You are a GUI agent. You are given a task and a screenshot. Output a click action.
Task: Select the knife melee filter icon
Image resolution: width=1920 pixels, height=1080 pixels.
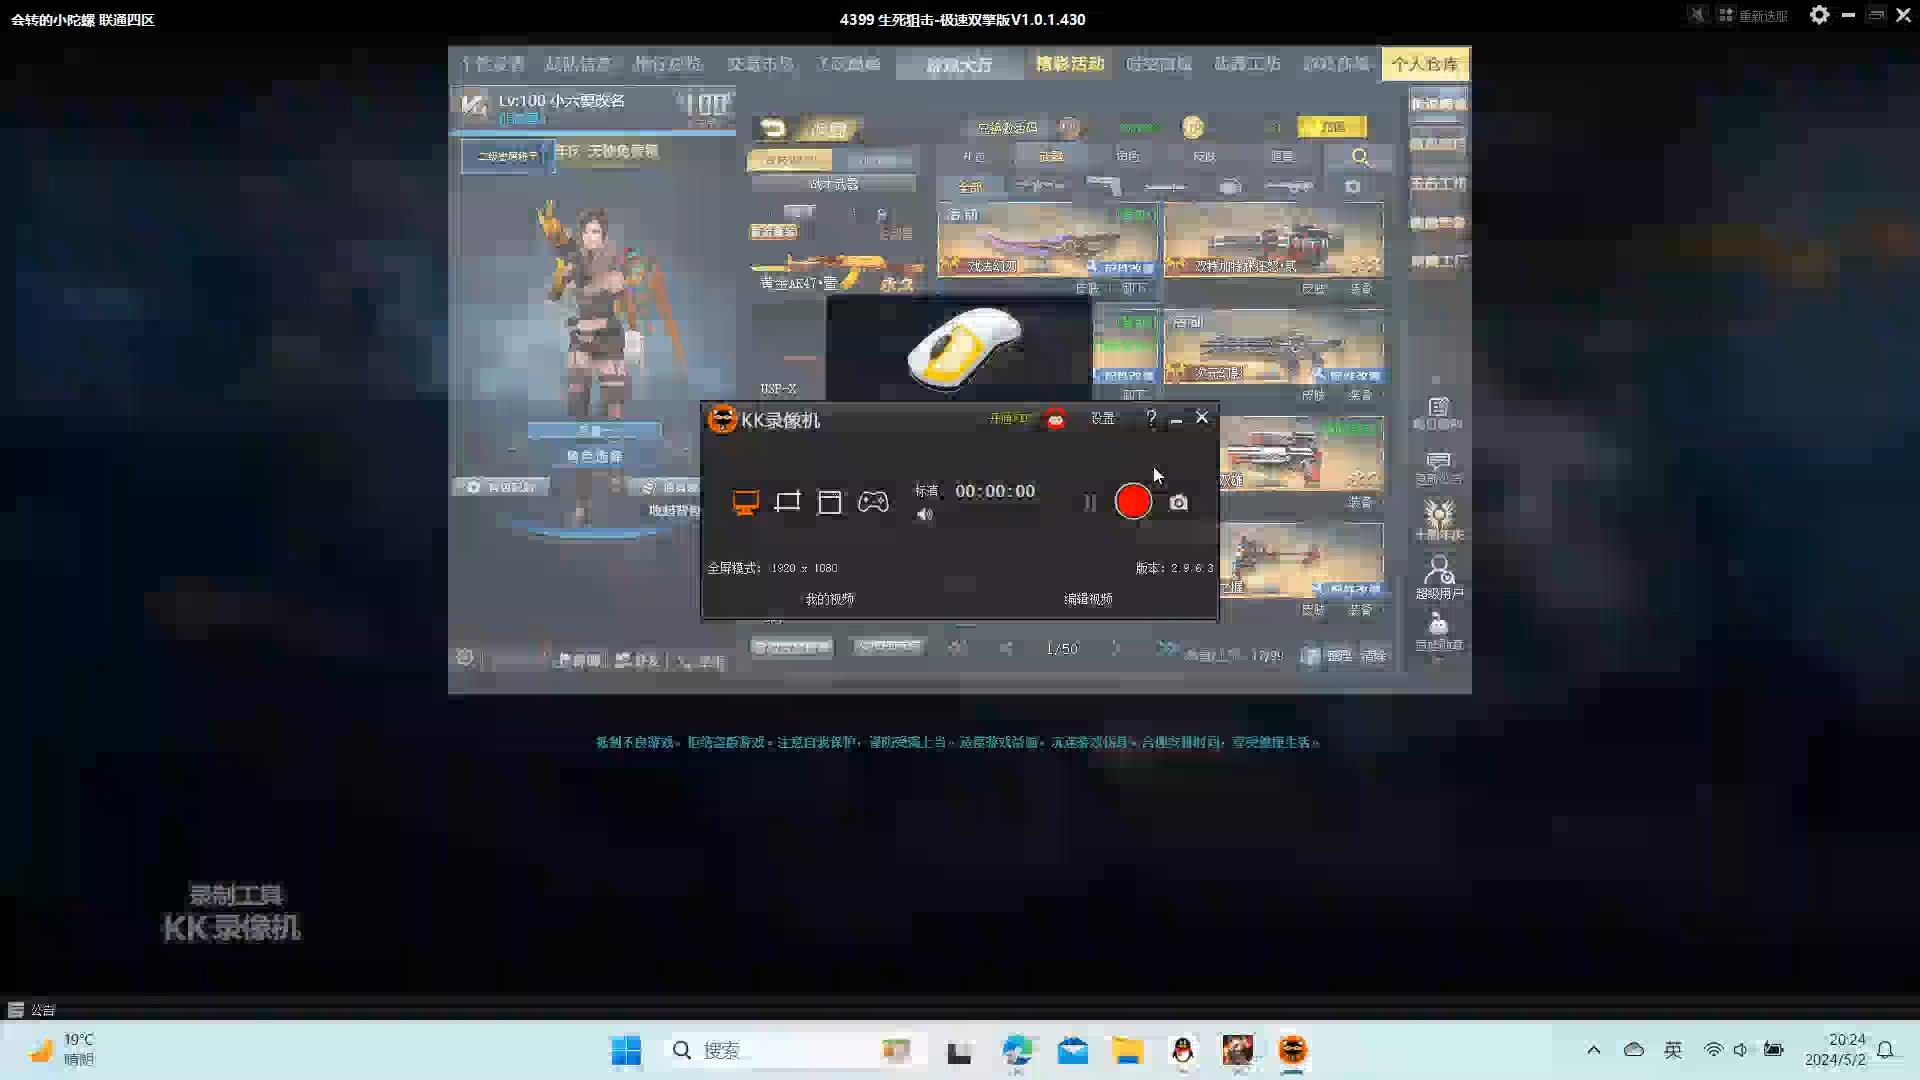(1165, 186)
